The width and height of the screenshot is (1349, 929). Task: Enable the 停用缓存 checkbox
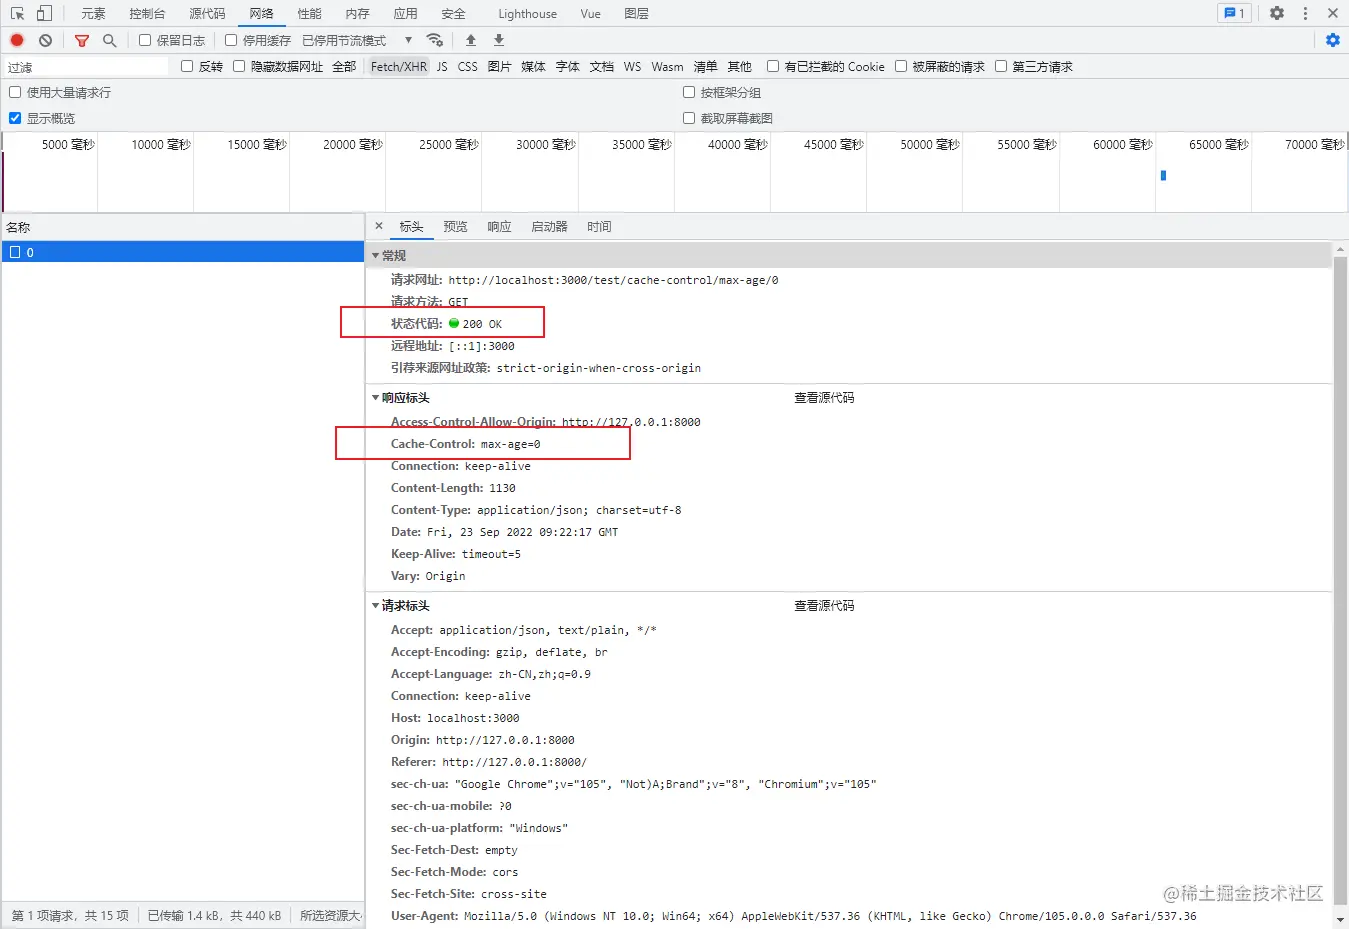coord(231,40)
